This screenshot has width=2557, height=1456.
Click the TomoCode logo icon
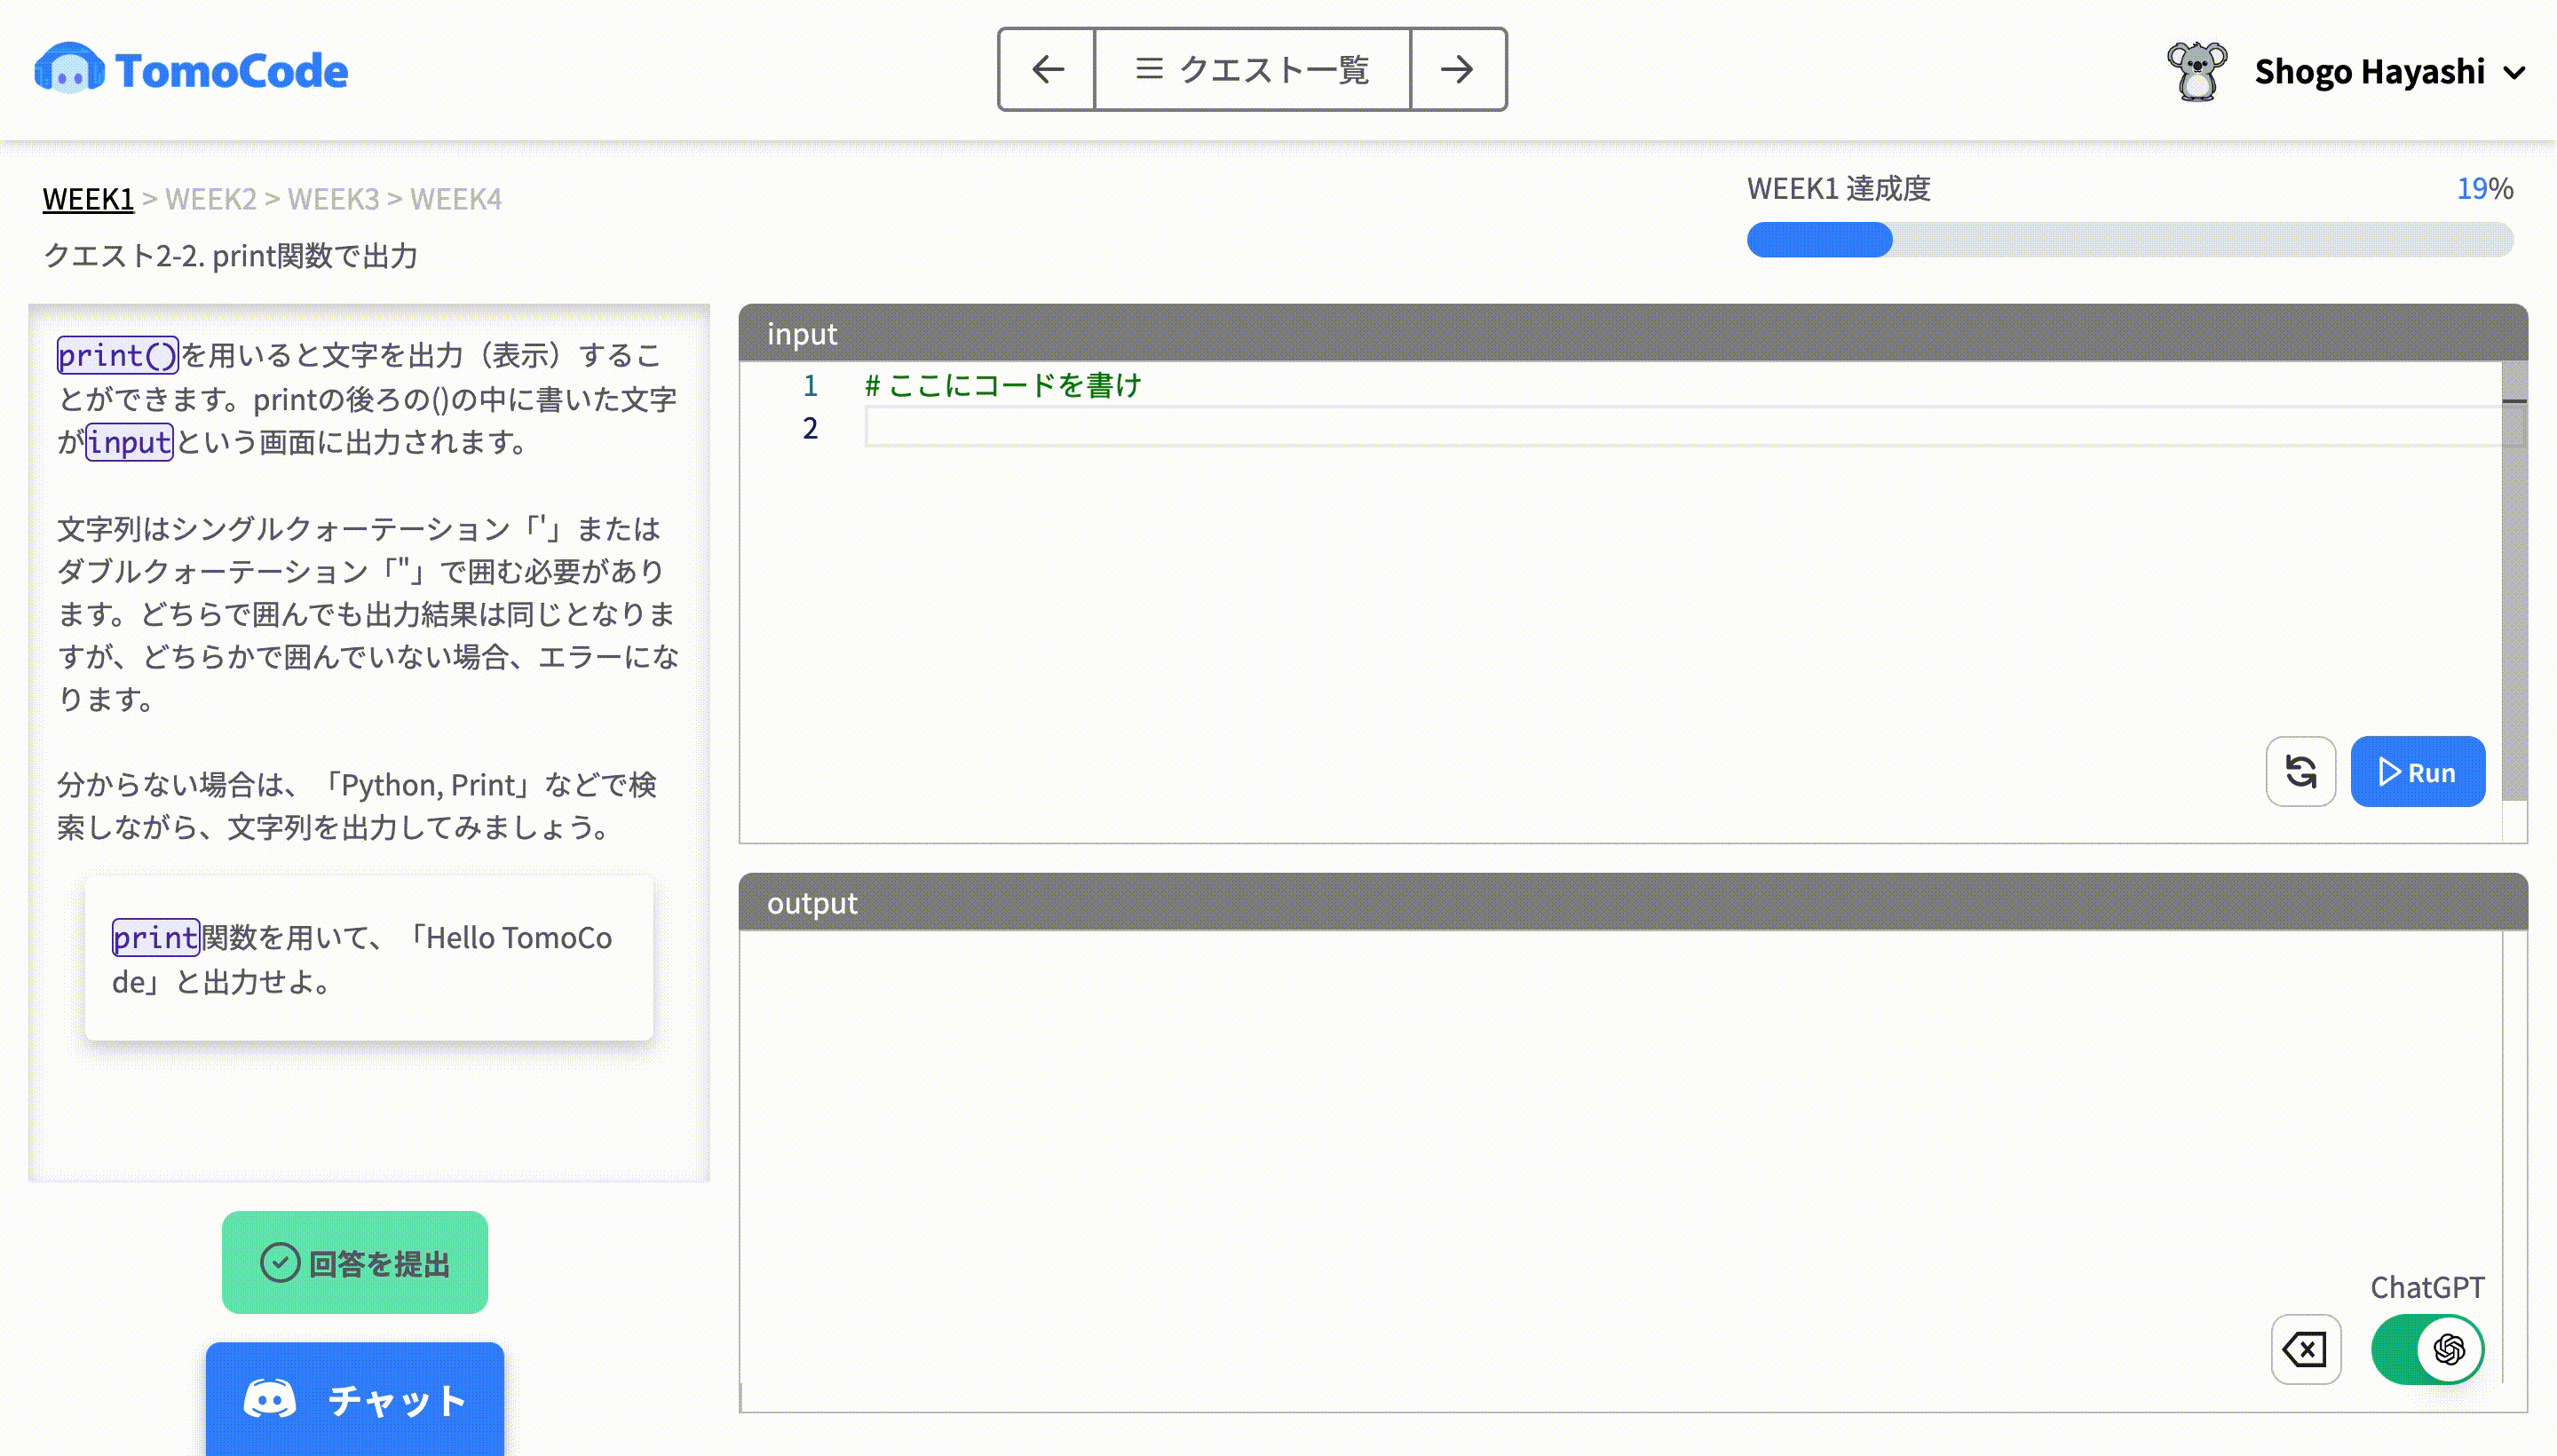pyautogui.click(x=69, y=68)
